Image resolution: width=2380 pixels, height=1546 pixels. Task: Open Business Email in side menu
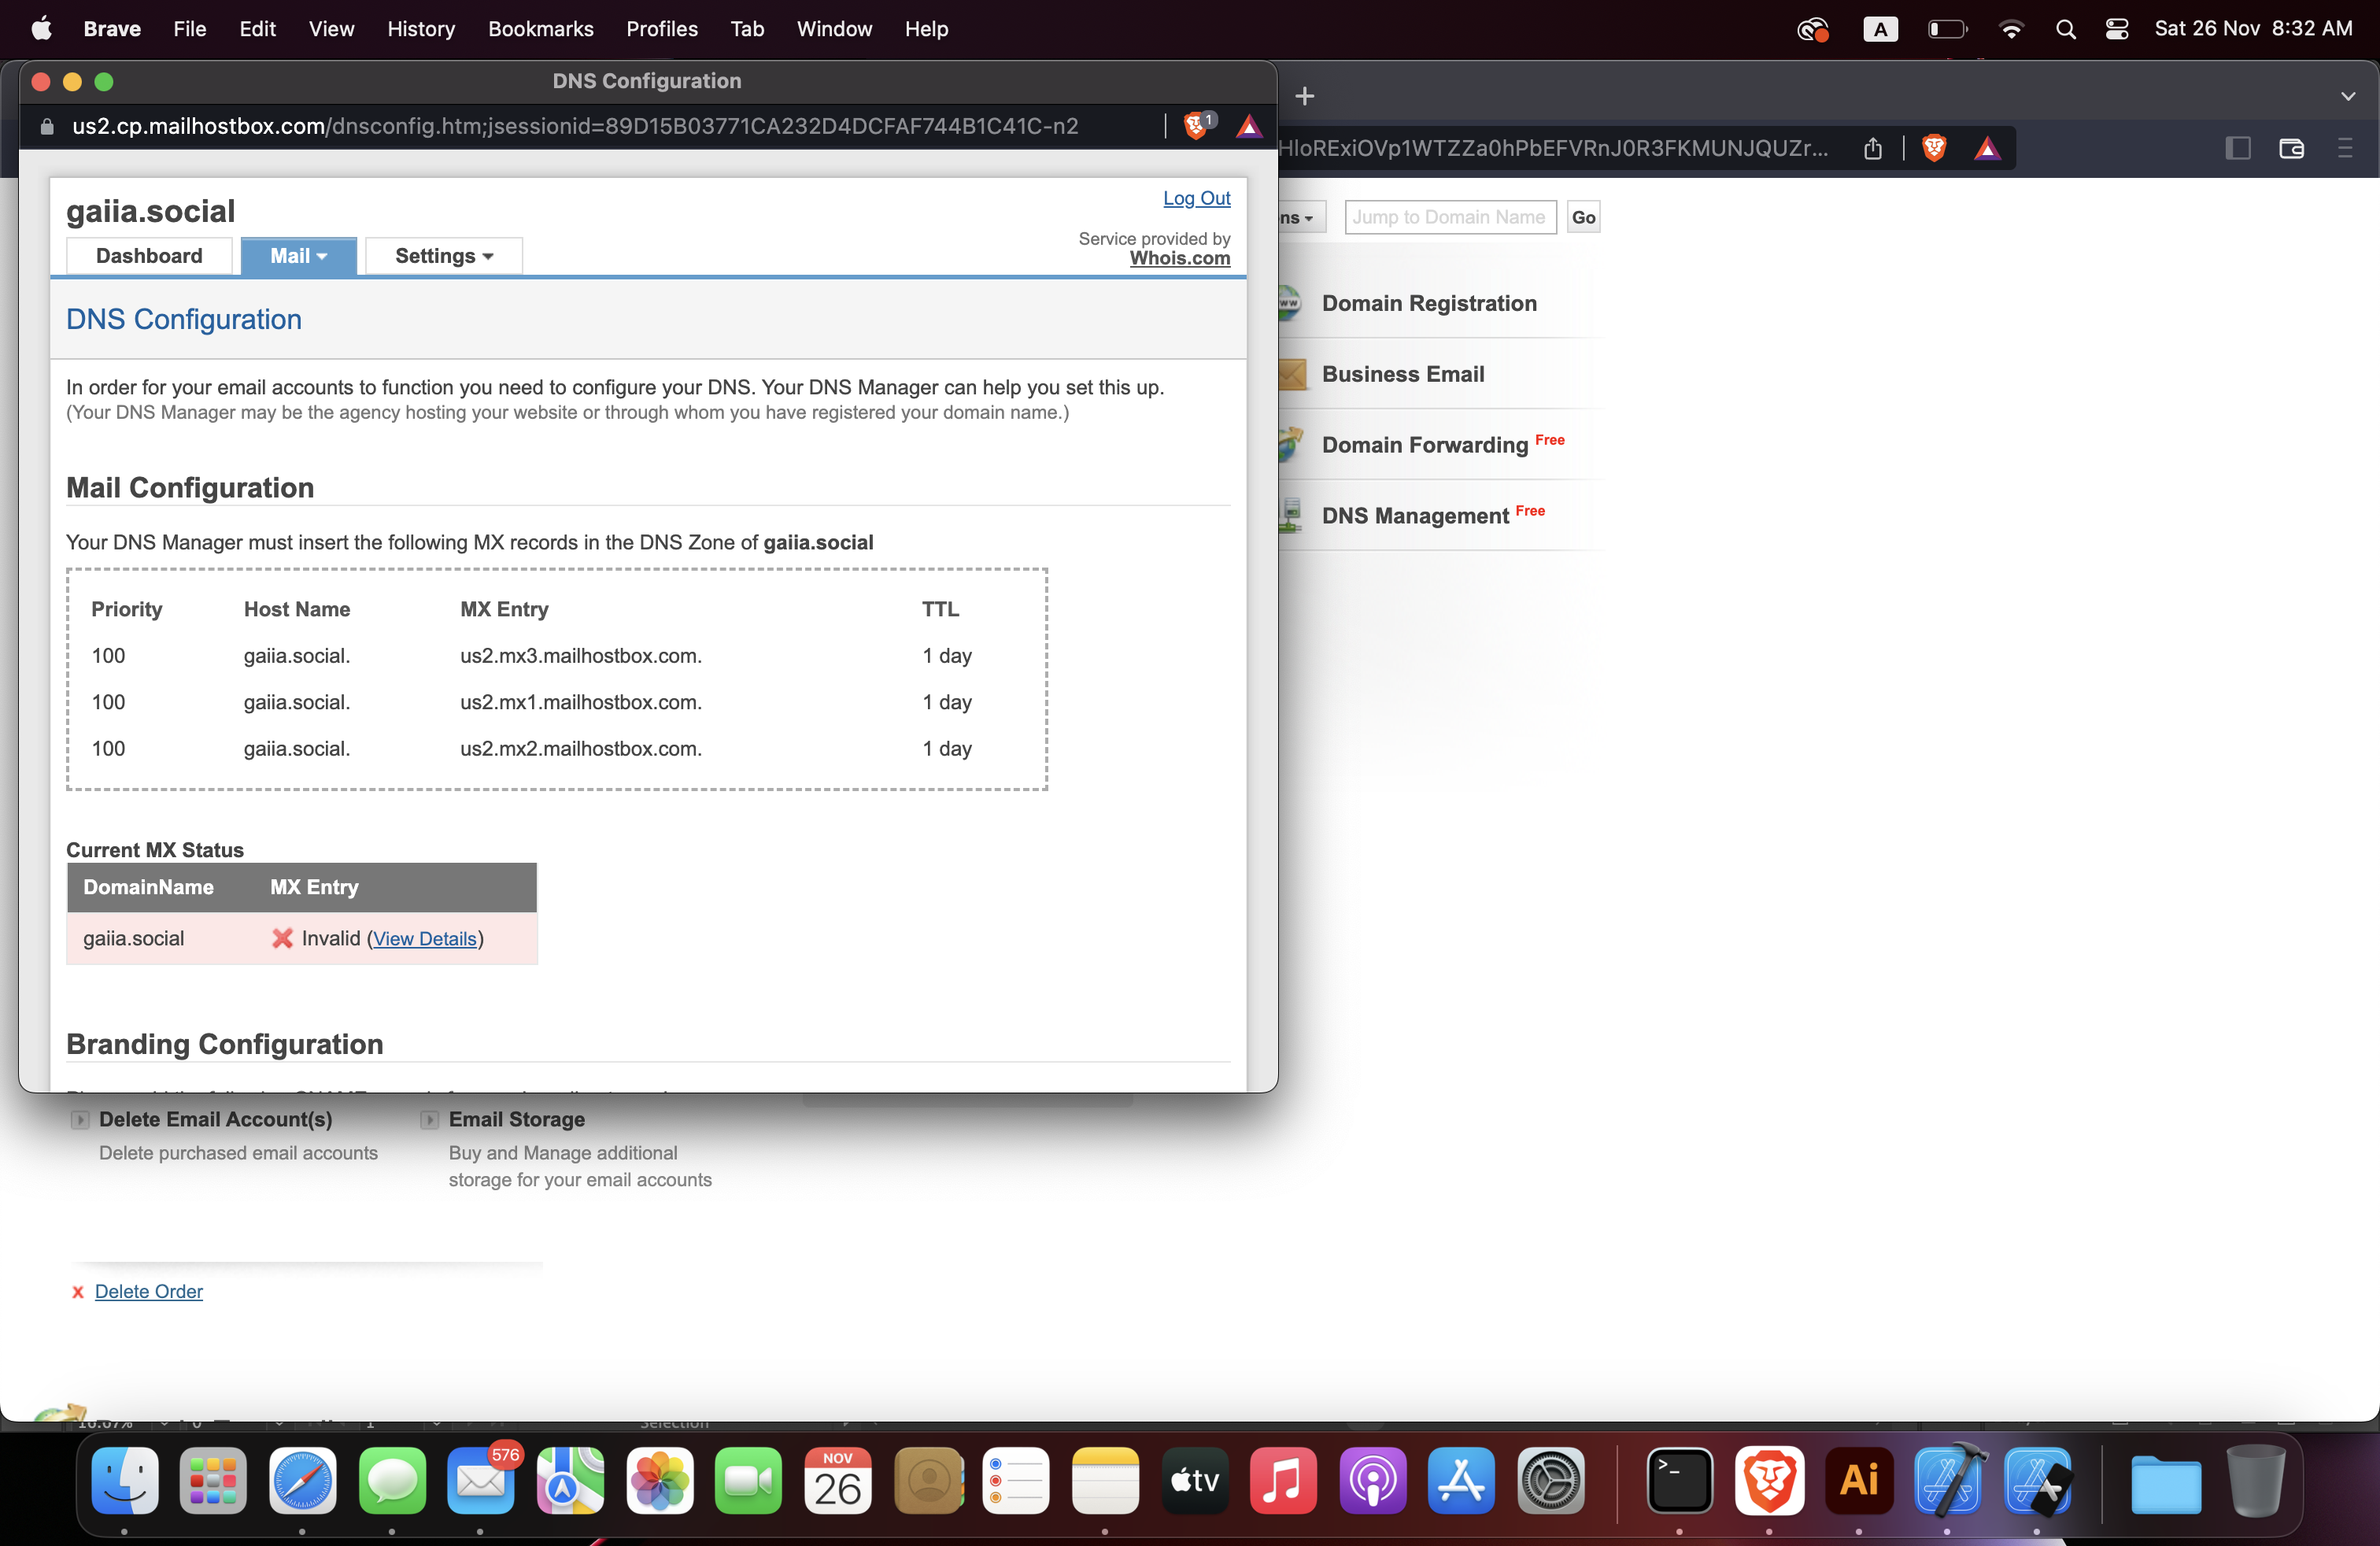1403,374
